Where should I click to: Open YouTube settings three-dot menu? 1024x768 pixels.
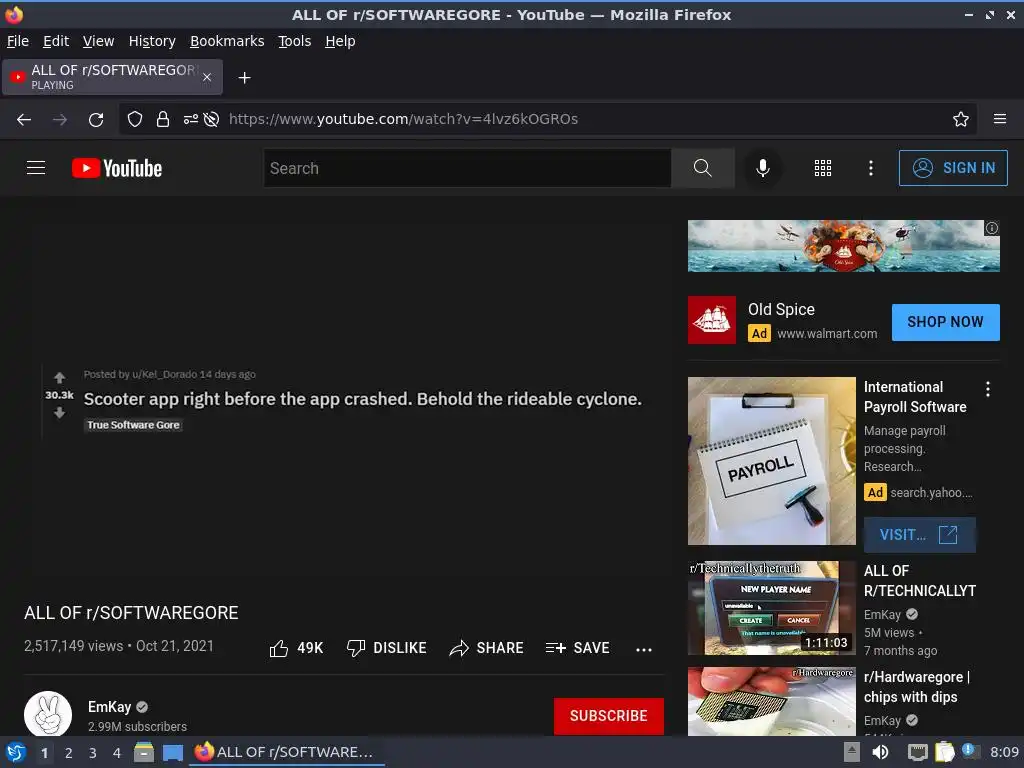coord(871,168)
